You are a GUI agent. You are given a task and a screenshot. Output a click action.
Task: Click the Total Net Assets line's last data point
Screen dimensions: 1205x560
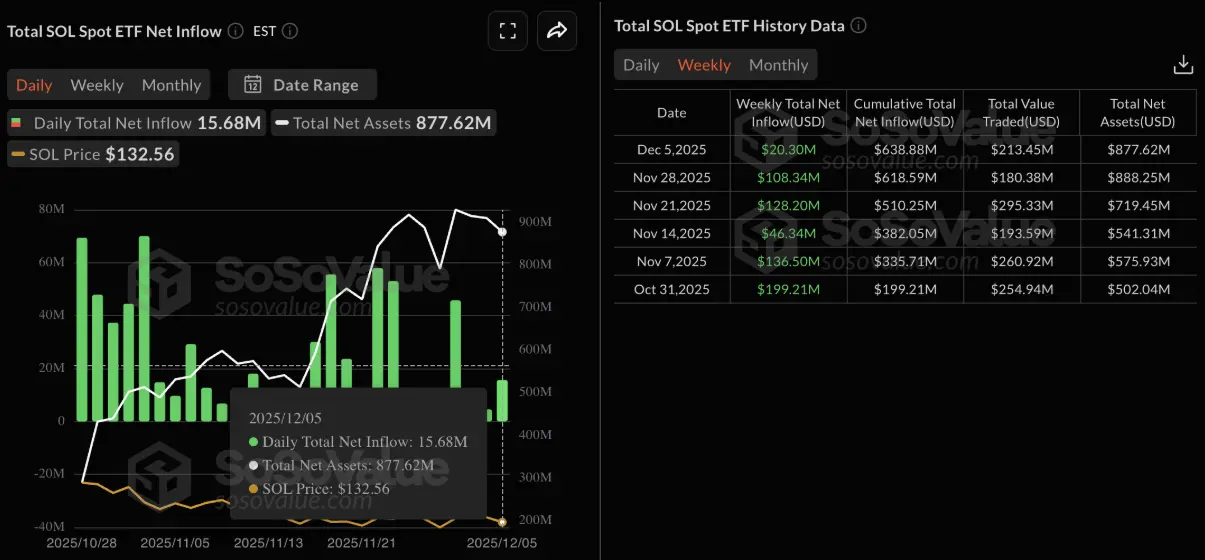(x=502, y=232)
